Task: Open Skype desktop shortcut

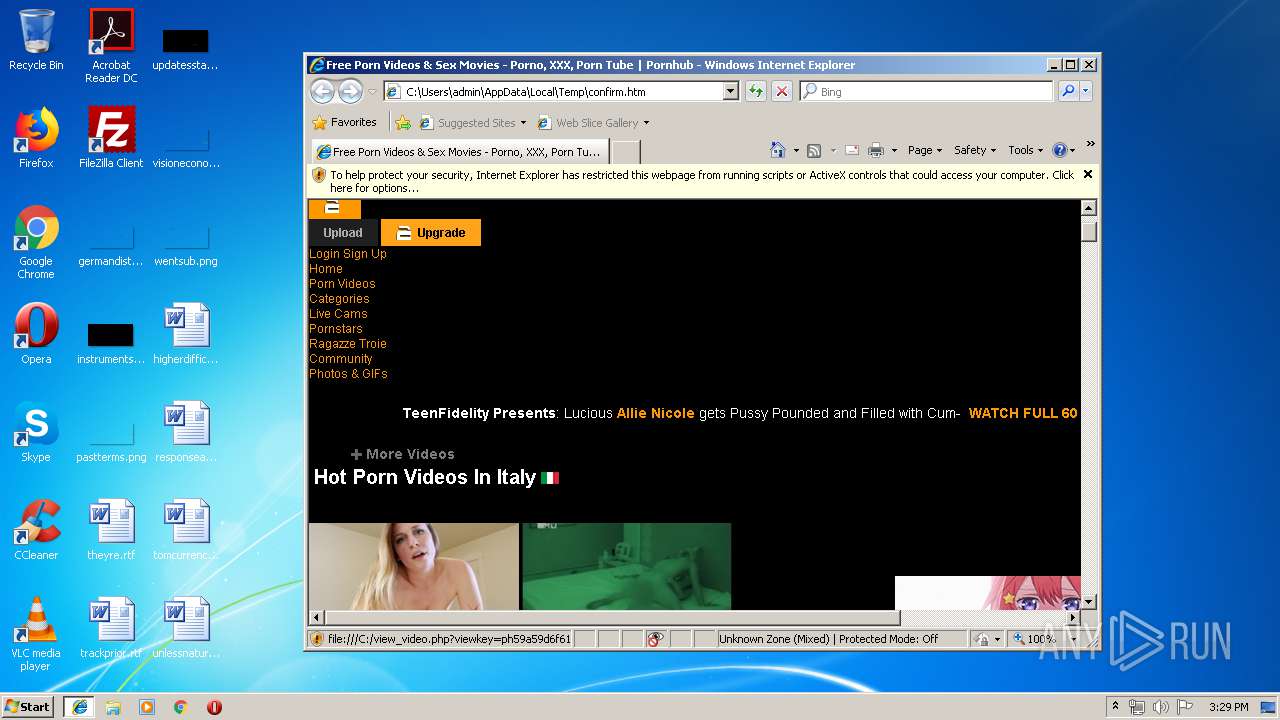Action: click(x=36, y=432)
